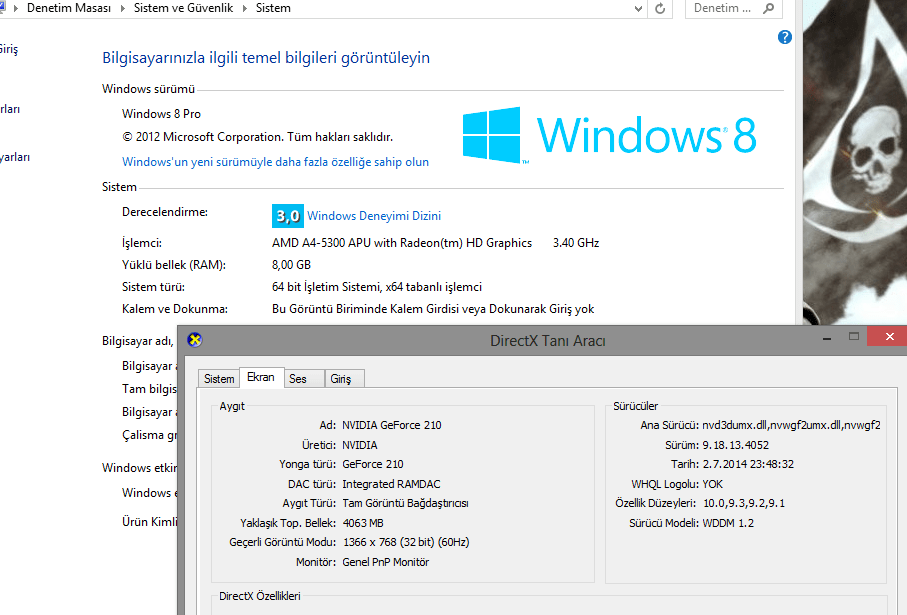Click the 8,00 GB RAM value
The width and height of the screenshot is (907, 615).
(292, 265)
